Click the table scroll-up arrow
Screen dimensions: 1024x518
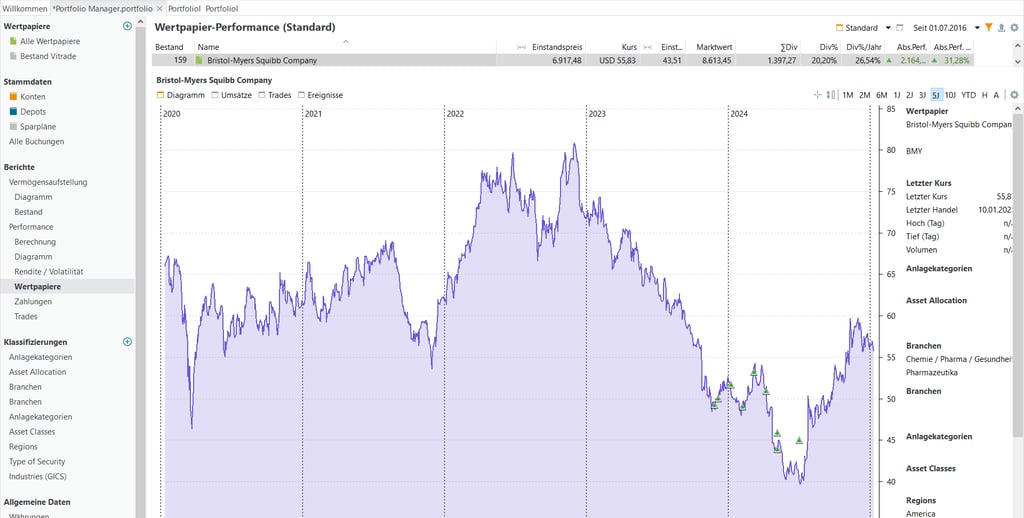tap(1017, 46)
